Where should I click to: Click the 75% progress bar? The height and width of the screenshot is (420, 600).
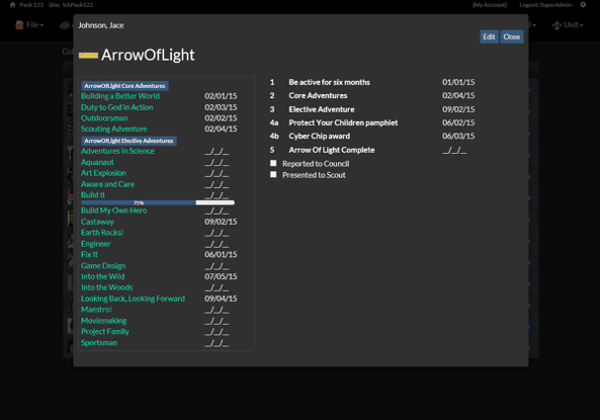[x=158, y=203]
